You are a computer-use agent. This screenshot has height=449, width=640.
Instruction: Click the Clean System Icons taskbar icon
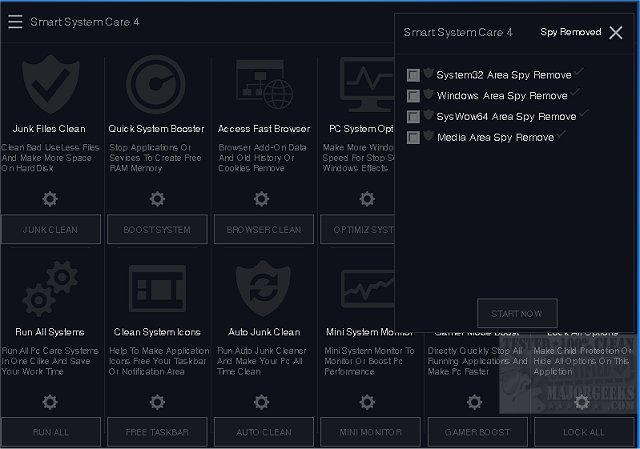pos(157,288)
